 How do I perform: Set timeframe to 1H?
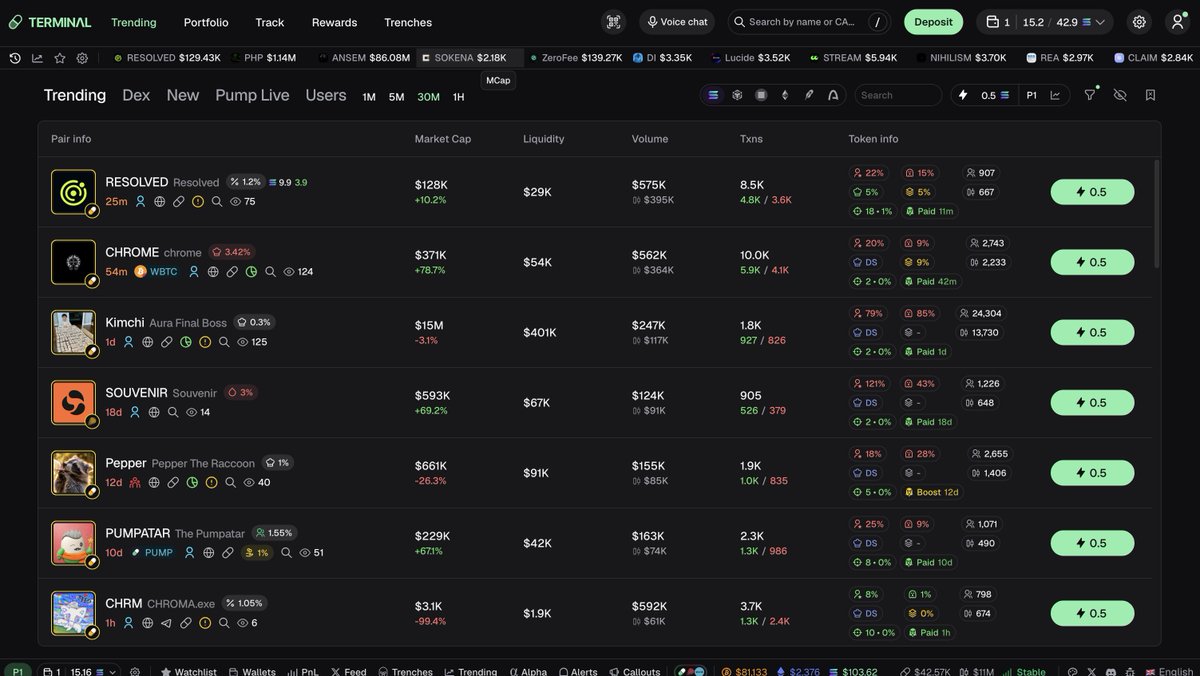458,97
